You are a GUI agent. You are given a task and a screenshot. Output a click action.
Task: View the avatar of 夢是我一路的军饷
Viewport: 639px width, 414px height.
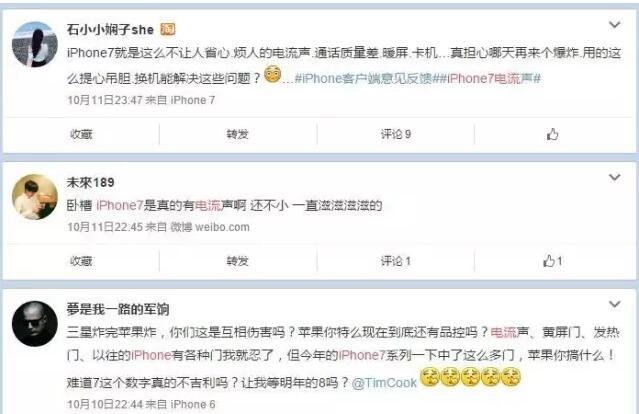(35, 324)
